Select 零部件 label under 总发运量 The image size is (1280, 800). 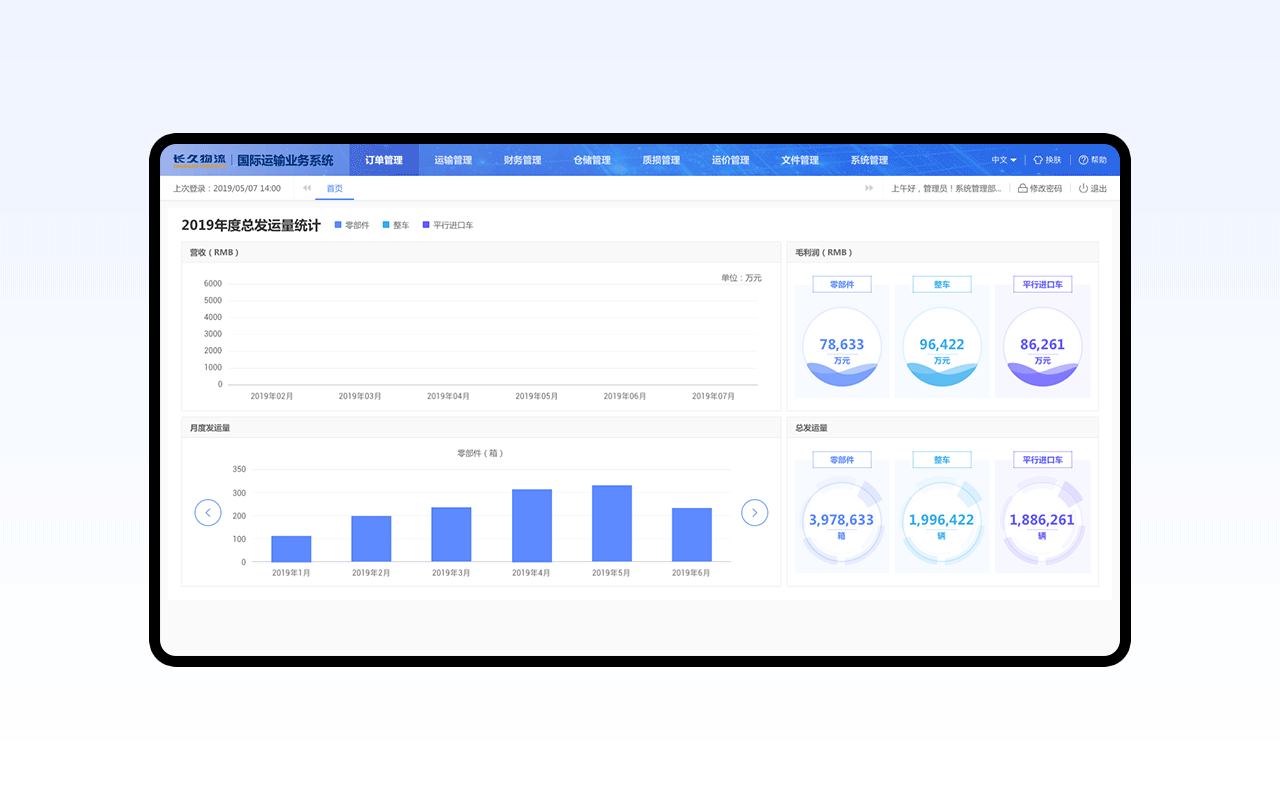coord(842,460)
